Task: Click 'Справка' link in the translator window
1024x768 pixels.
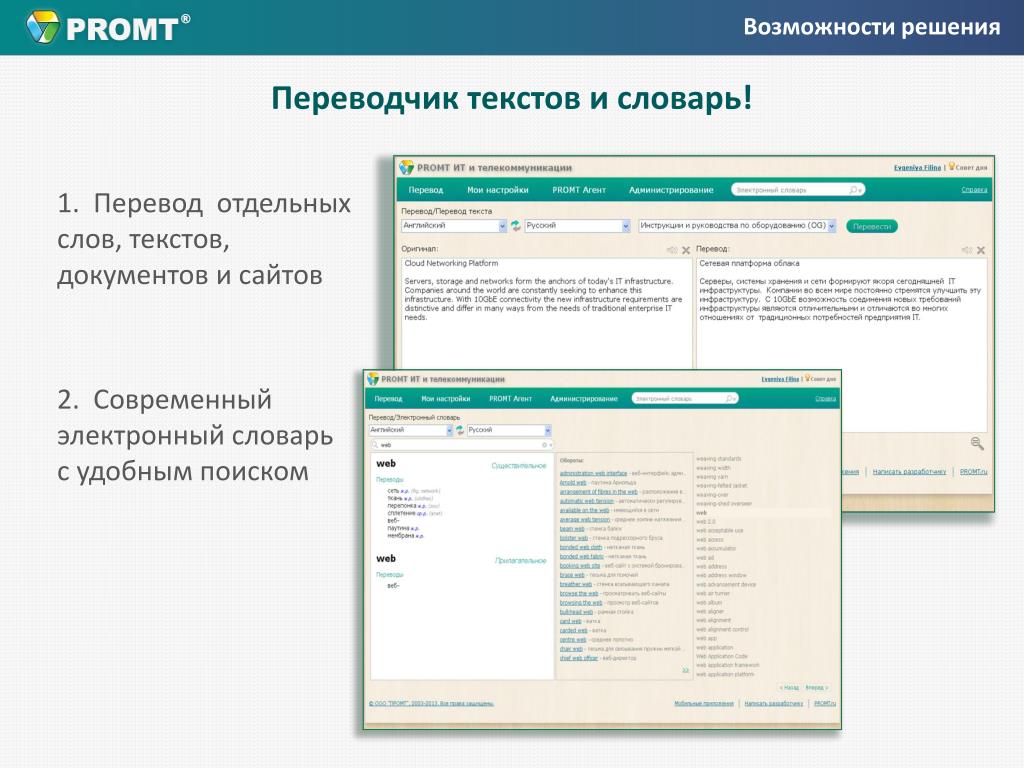Action: [x=974, y=190]
